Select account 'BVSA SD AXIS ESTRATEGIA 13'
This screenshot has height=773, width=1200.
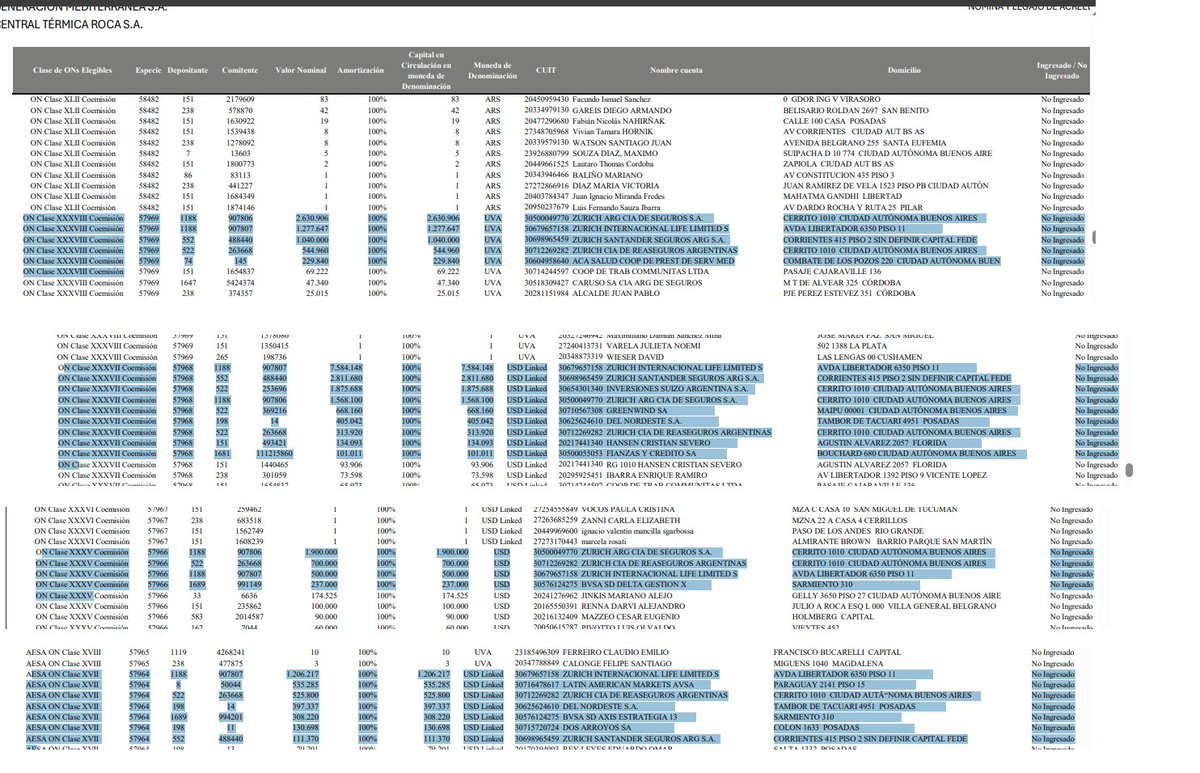click(x=621, y=717)
